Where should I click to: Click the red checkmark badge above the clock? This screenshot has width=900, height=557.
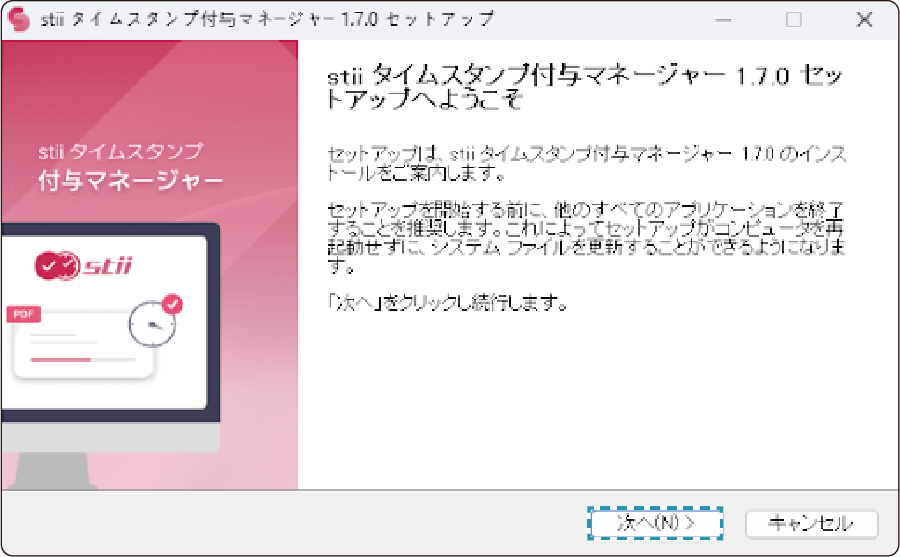[x=173, y=302]
